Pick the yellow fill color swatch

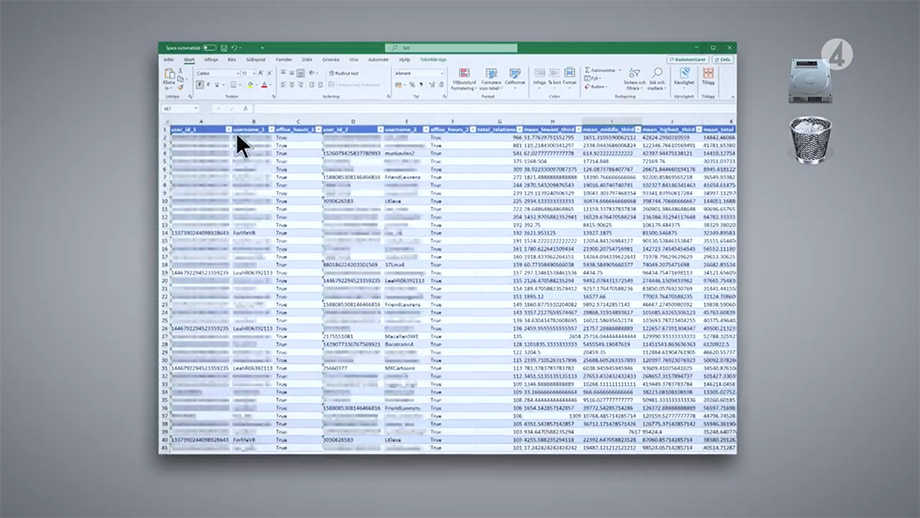coord(249,85)
